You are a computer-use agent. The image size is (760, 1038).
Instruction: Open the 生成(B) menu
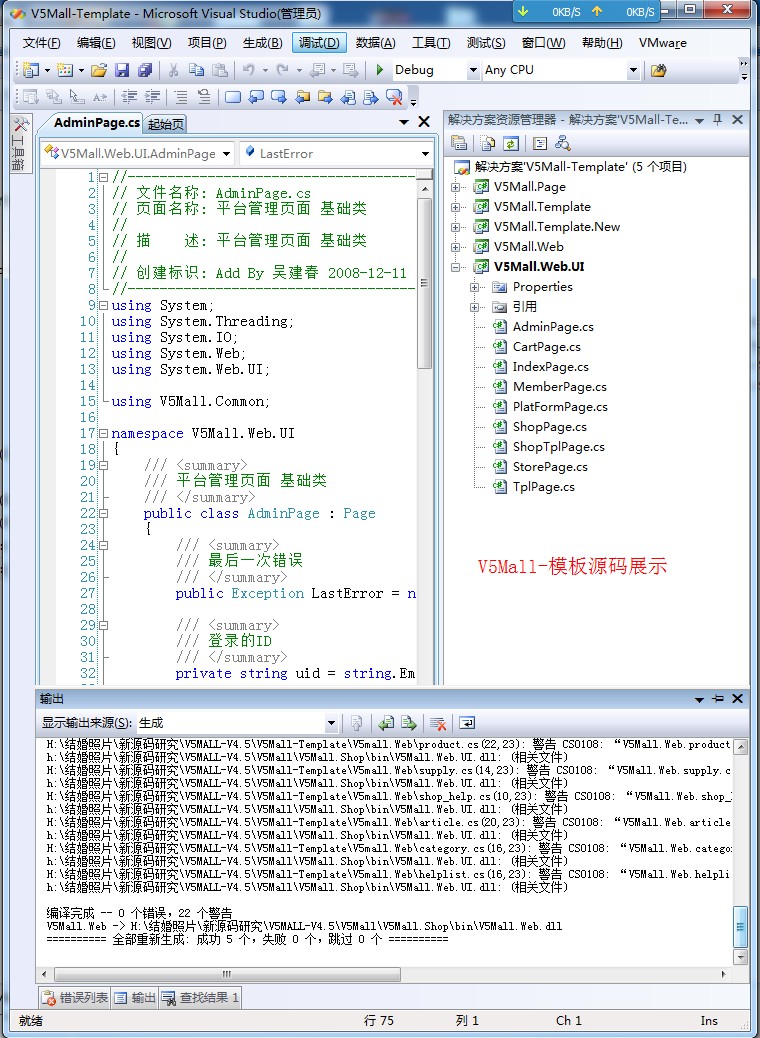click(x=263, y=43)
